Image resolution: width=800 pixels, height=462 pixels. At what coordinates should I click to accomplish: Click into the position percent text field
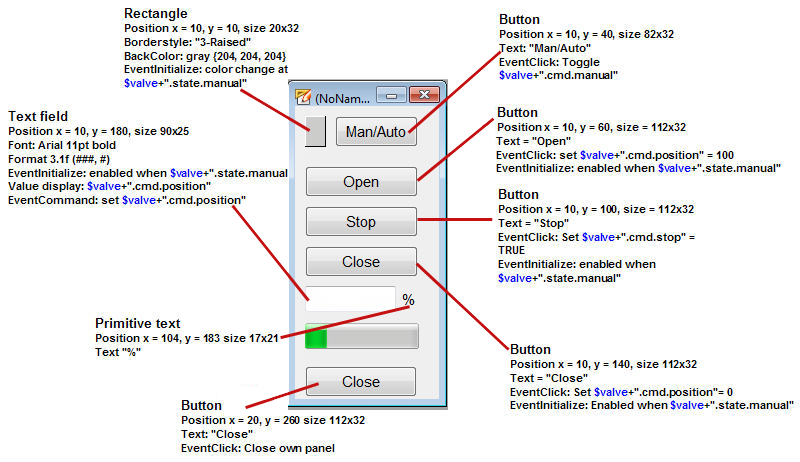351,299
